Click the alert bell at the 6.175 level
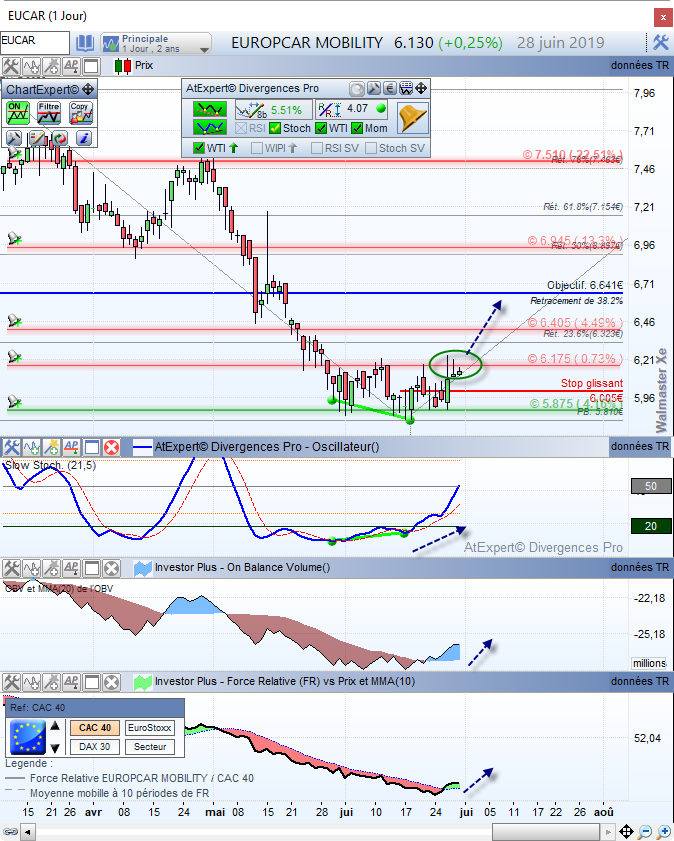674x841 pixels. (14, 357)
